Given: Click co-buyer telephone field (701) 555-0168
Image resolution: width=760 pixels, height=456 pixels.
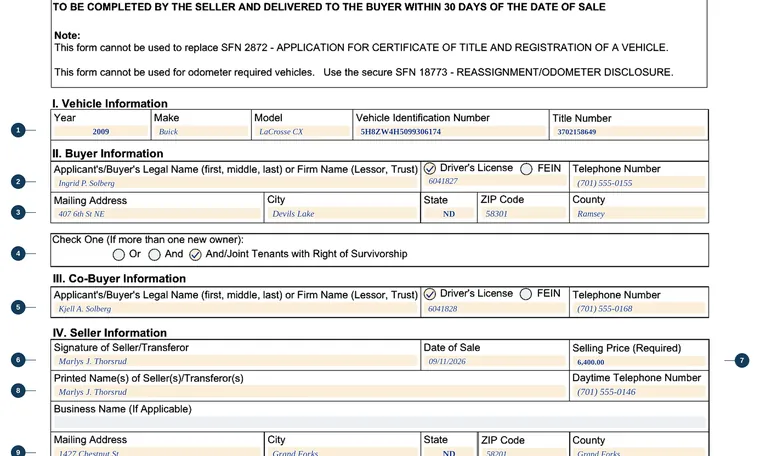Looking at the screenshot, I should point(638,309).
